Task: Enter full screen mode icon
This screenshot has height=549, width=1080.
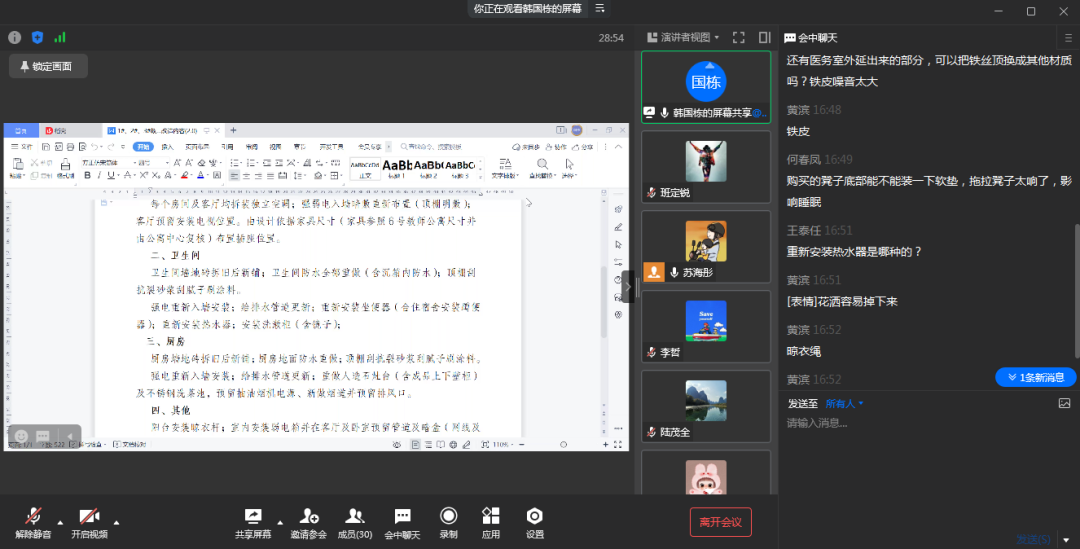Action: coord(739,37)
